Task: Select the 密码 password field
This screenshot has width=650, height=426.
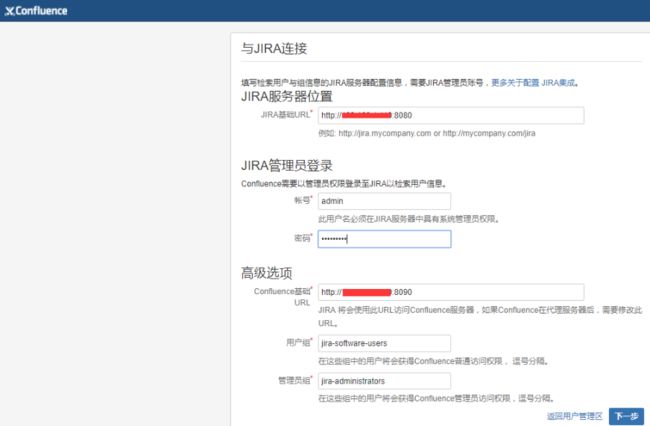Action: pyautogui.click(x=384, y=239)
